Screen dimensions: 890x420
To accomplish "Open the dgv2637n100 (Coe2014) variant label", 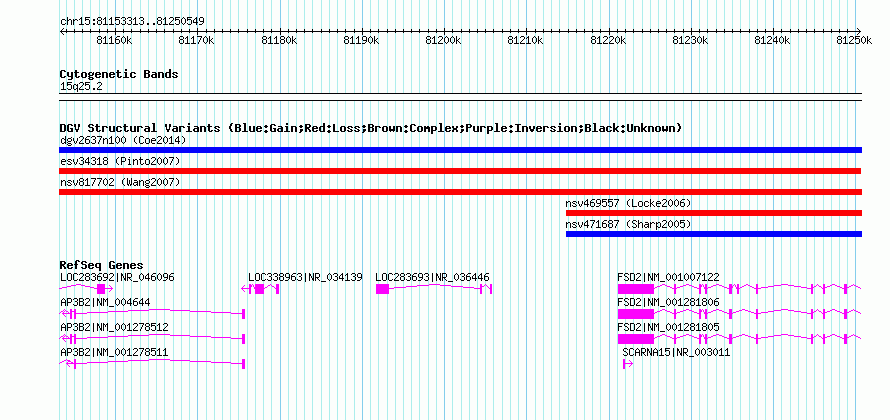I will 123,140.
